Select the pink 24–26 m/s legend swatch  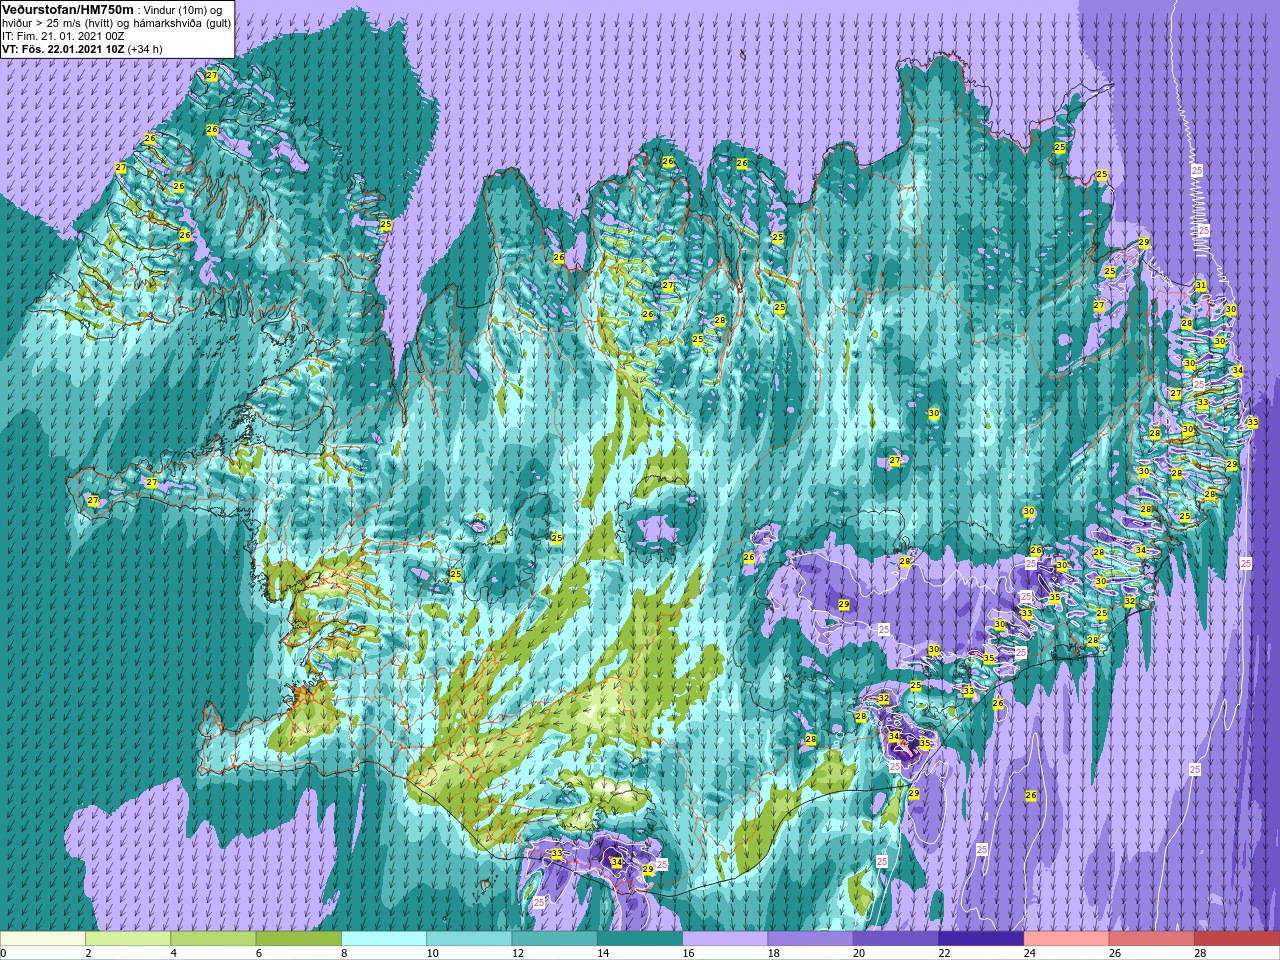click(1067, 939)
